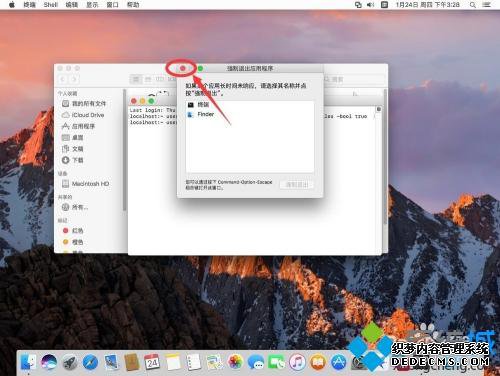This screenshot has width=500, height=376.
Task: Open Calendar icon showing 24
Action: point(152,362)
